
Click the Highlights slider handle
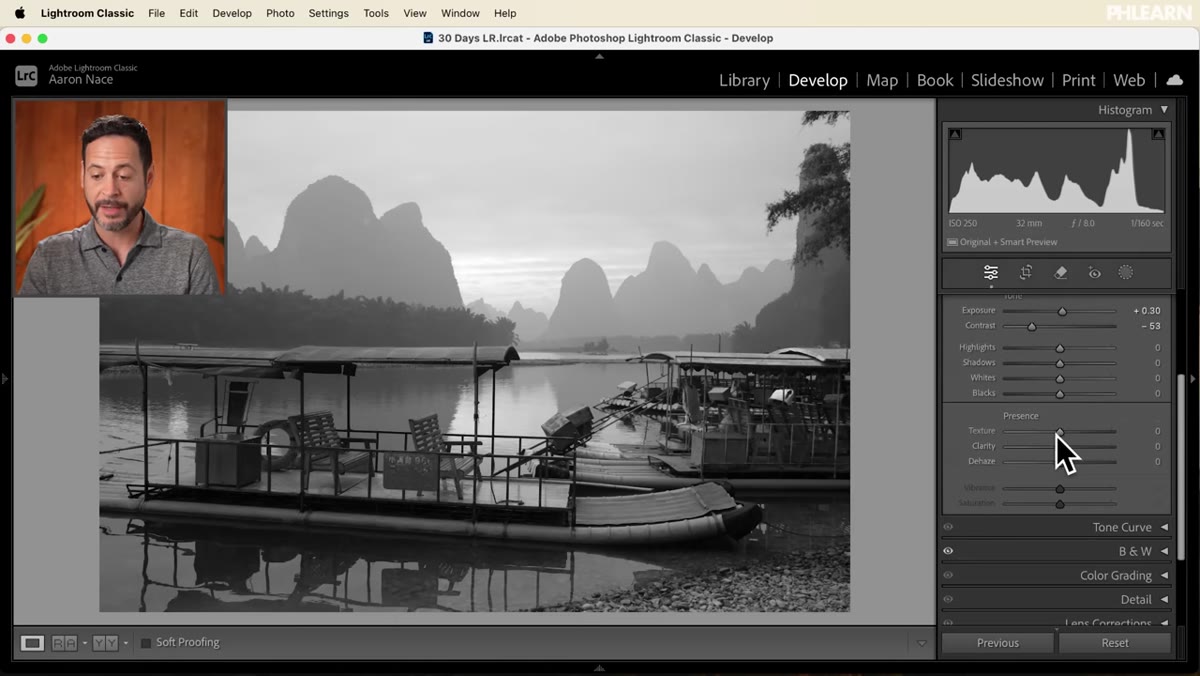1059,348
